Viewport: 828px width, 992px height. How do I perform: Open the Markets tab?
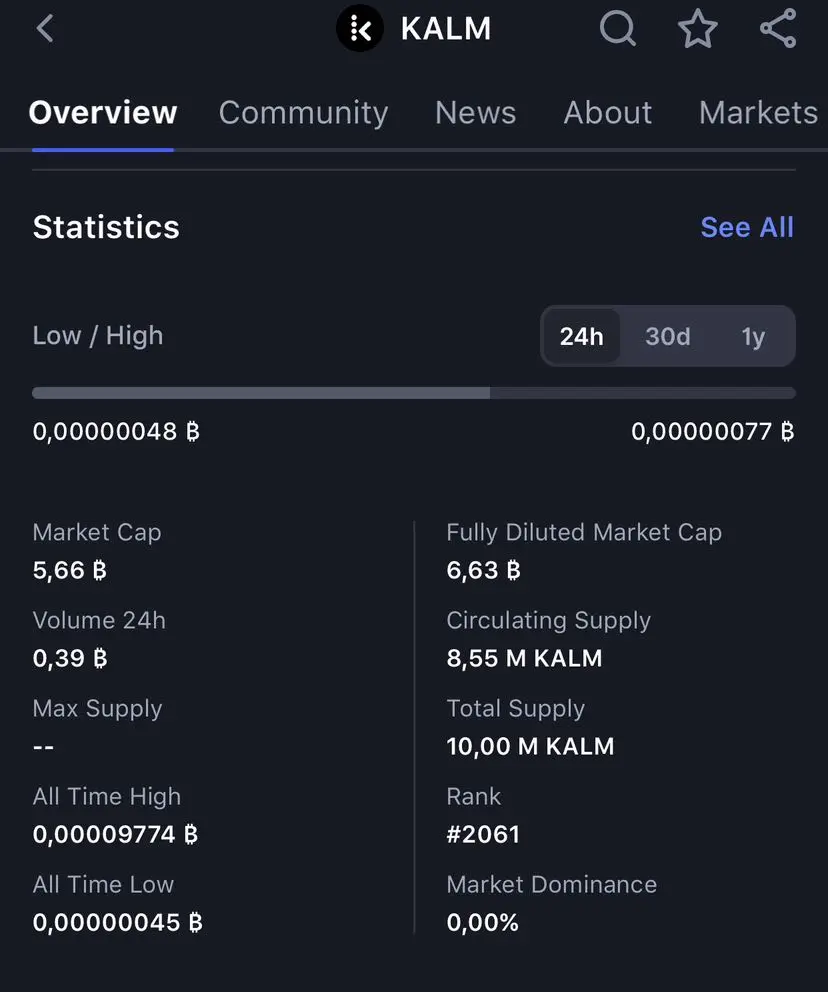tap(758, 113)
